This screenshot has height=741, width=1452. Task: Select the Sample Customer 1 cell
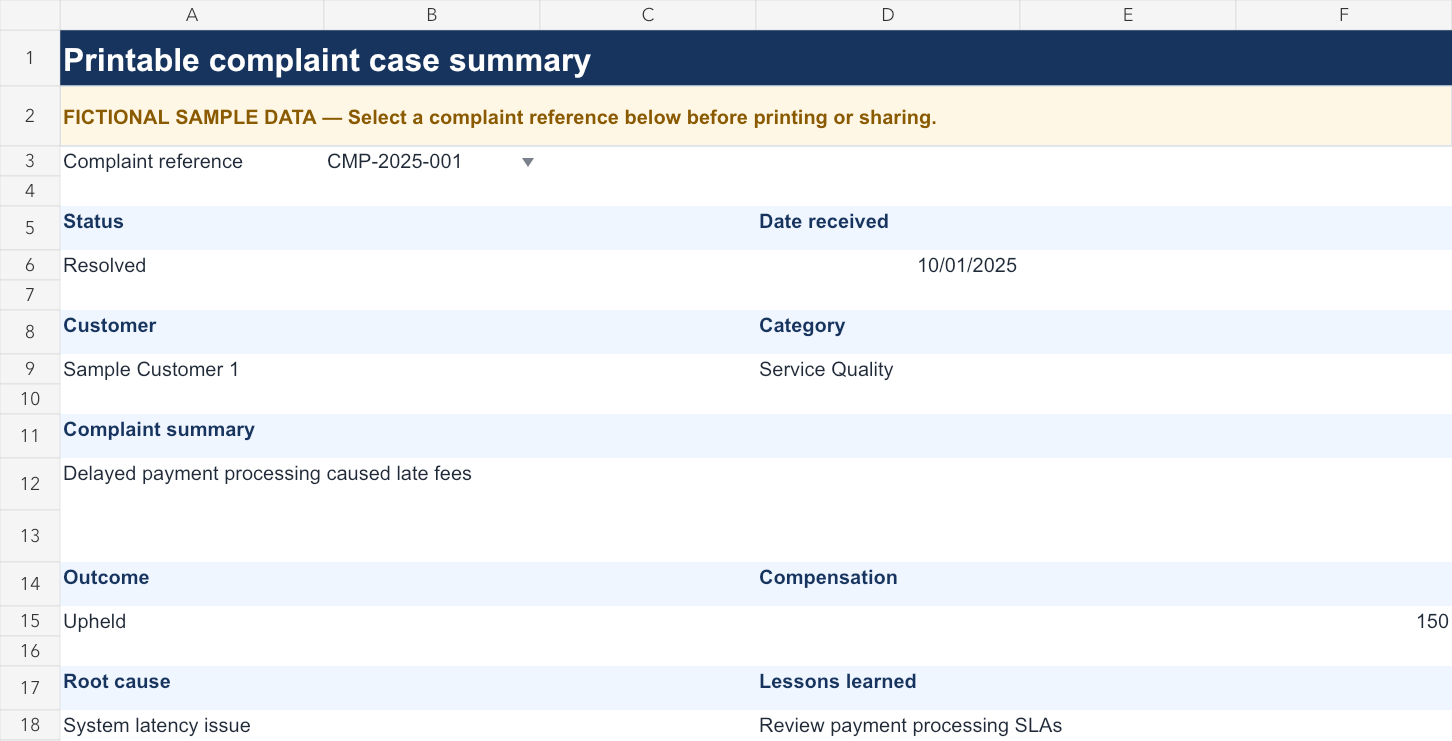click(408, 369)
